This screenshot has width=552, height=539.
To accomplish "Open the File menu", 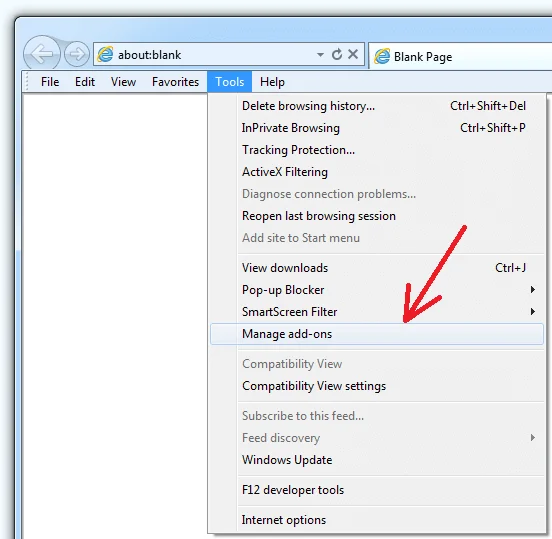I will coord(50,82).
